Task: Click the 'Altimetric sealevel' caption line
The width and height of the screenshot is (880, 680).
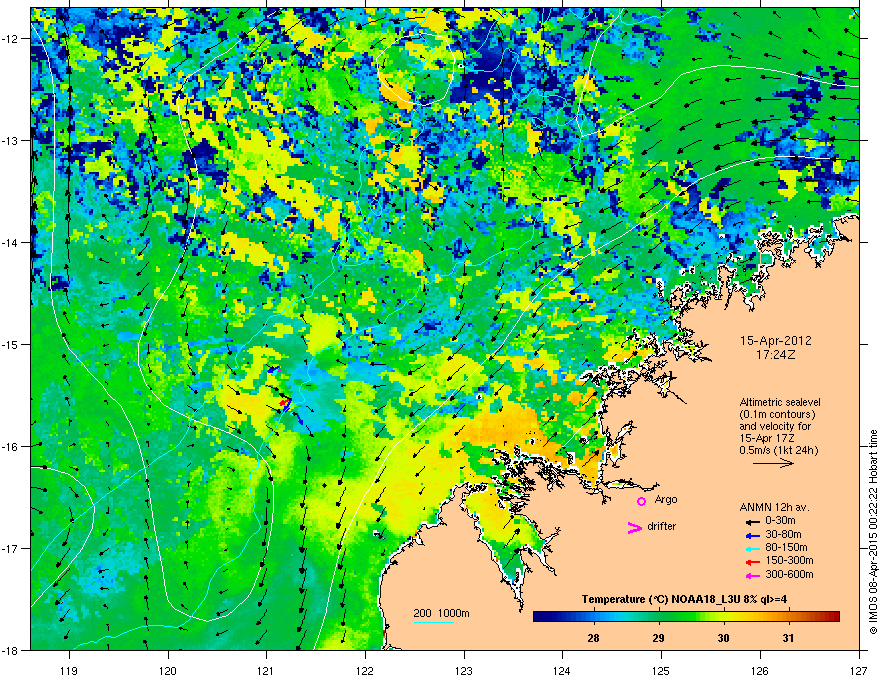Action: point(780,402)
